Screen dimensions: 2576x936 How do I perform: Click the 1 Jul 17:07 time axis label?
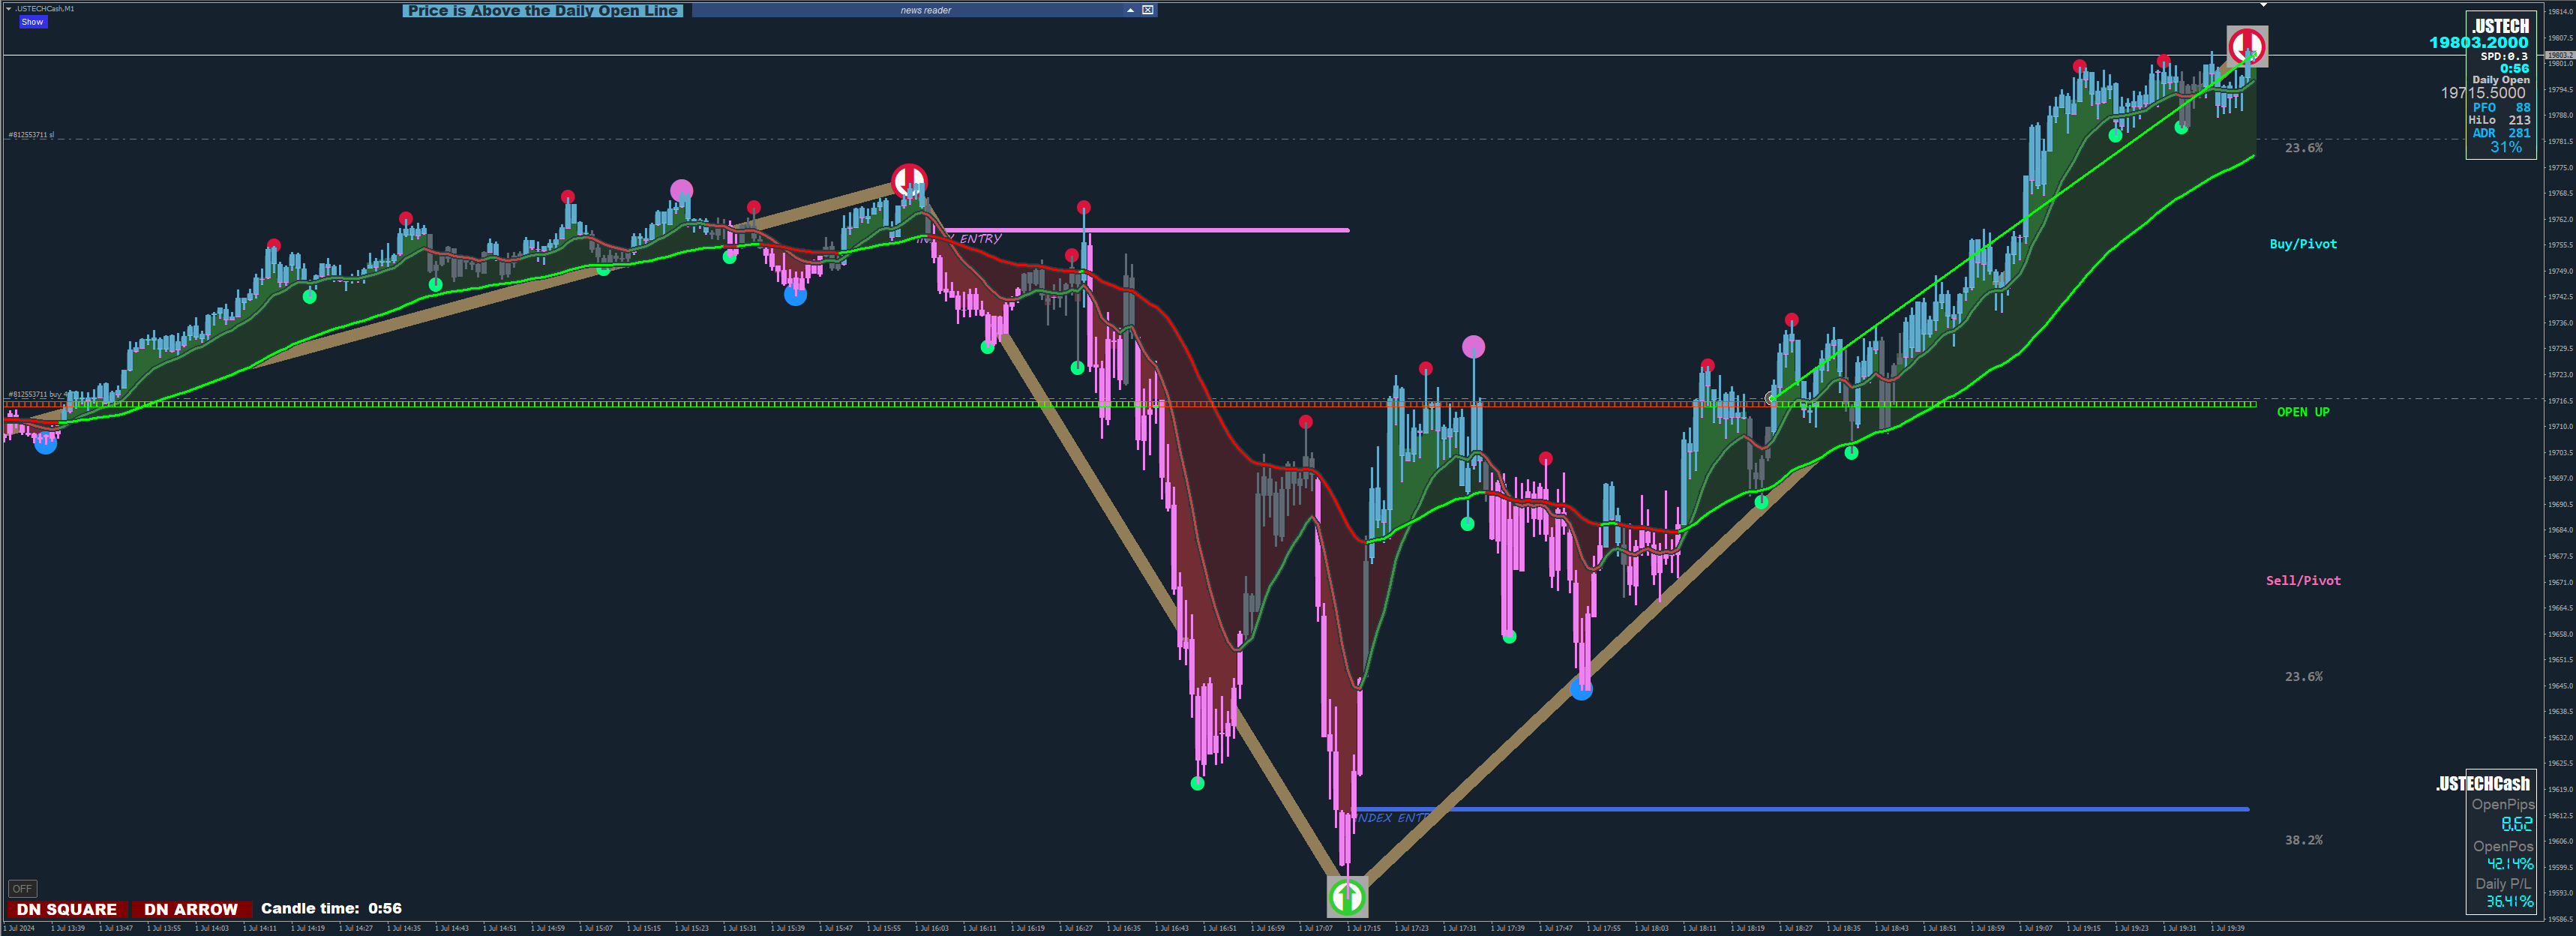(x=1316, y=928)
